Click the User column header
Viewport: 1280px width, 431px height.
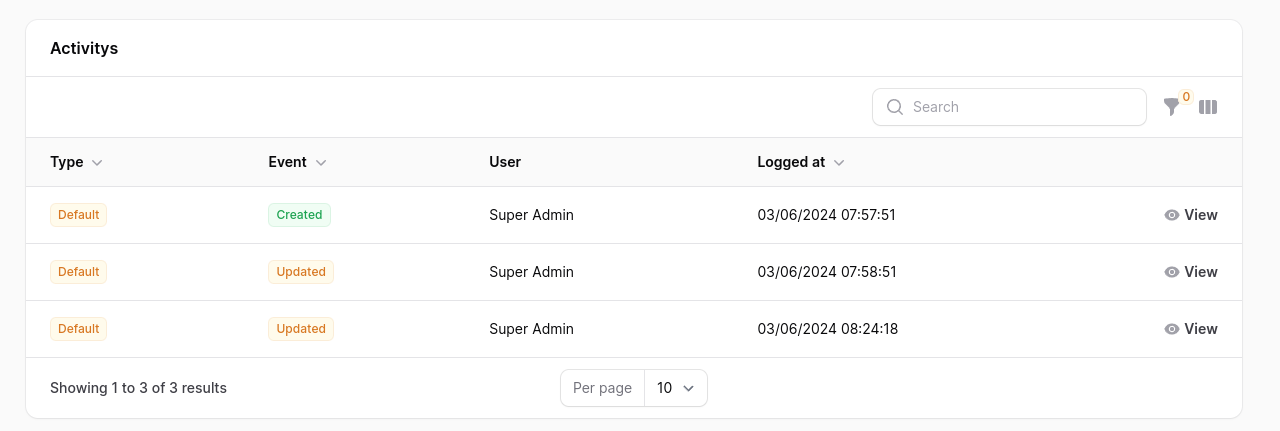[x=505, y=162]
